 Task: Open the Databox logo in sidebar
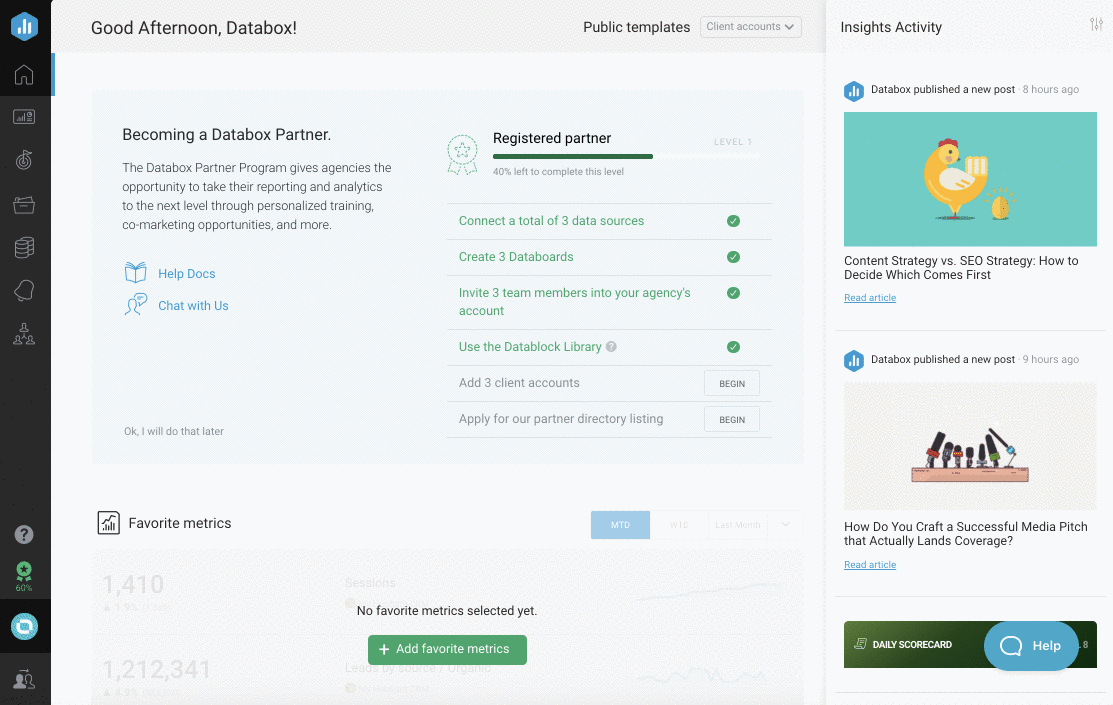pos(24,26)
